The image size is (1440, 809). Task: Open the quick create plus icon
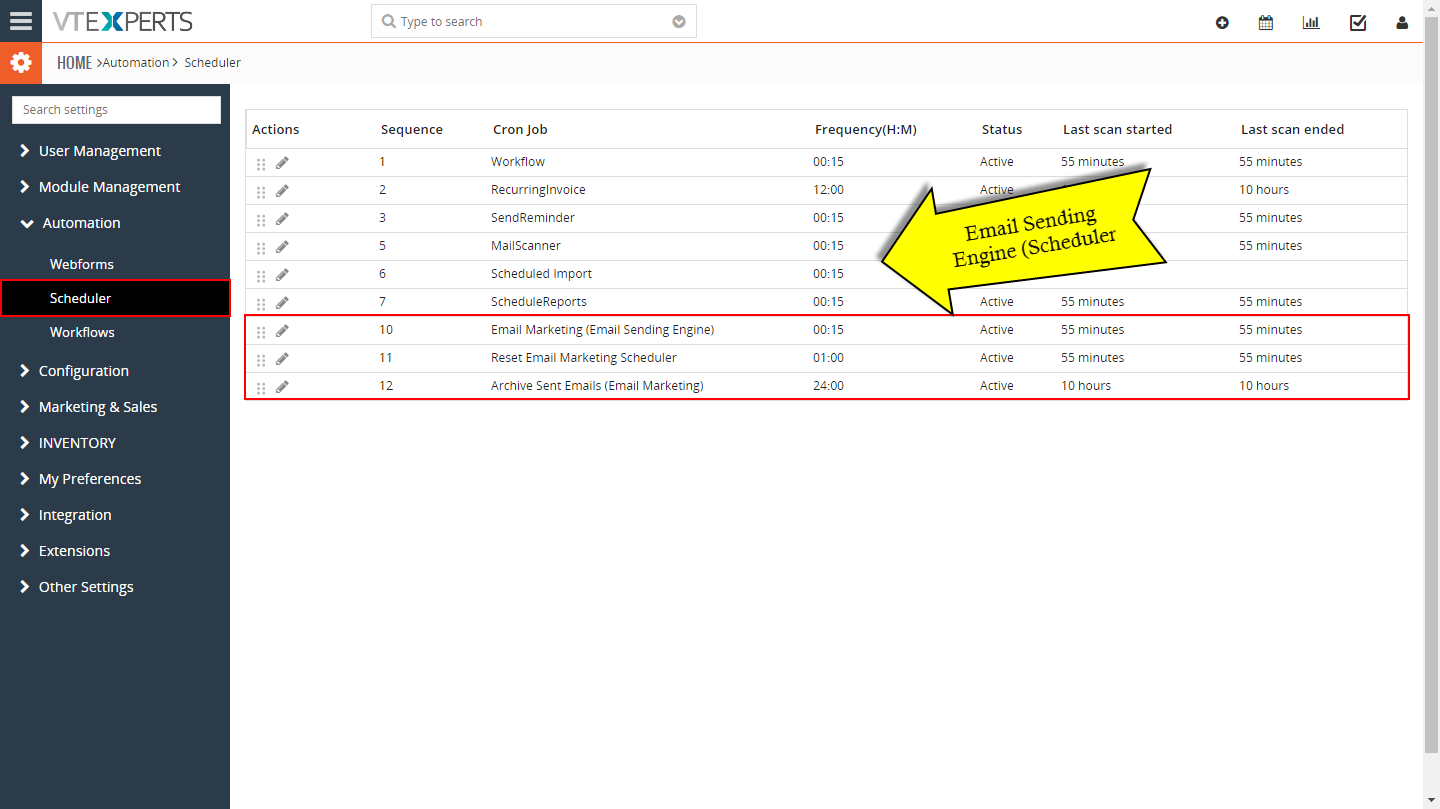[1222, 22]
